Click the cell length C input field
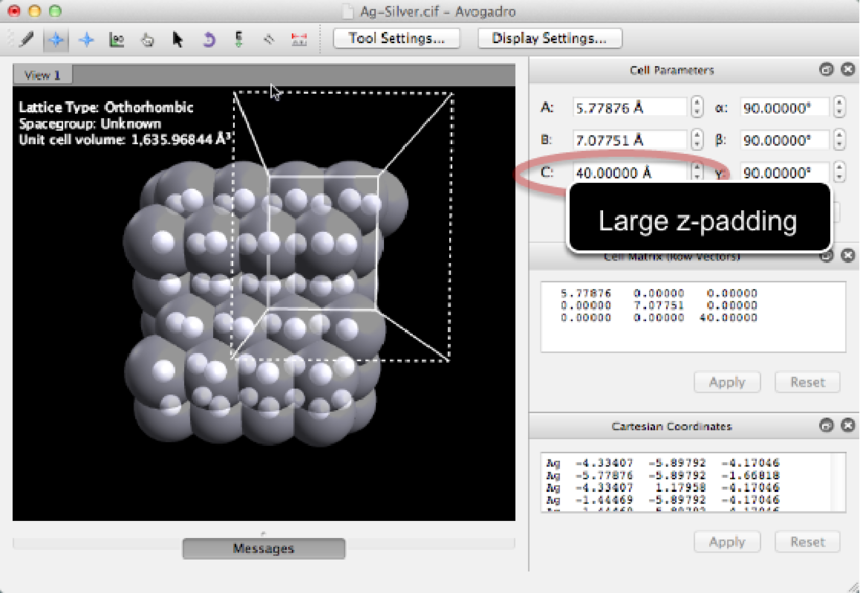This screenshot has height=593, width=860. click(x=628, y=173)
